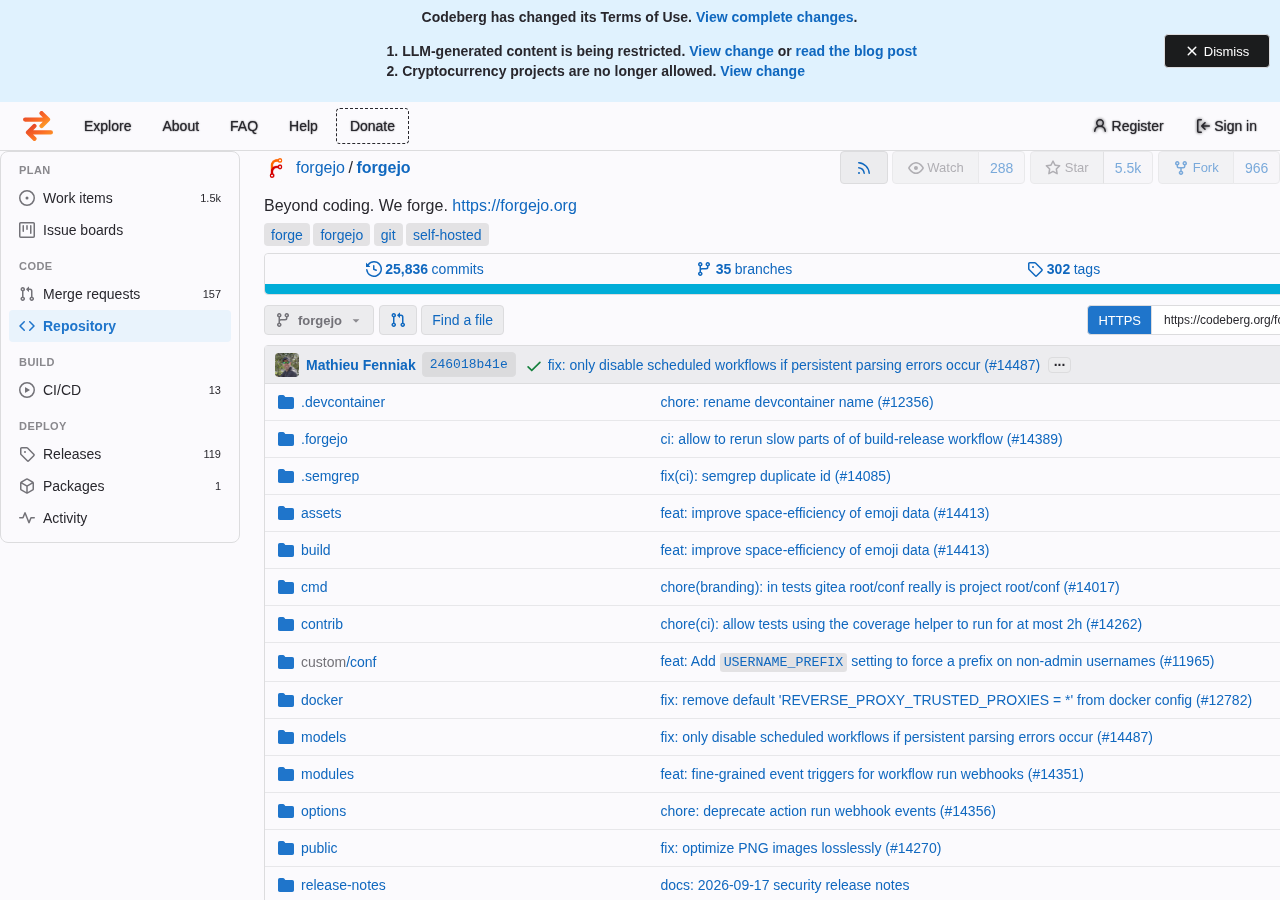Click the forgejo owner link in title
Image resolution: width=1280 pixels, height=900 pixels.
click(x=320, y=168)
